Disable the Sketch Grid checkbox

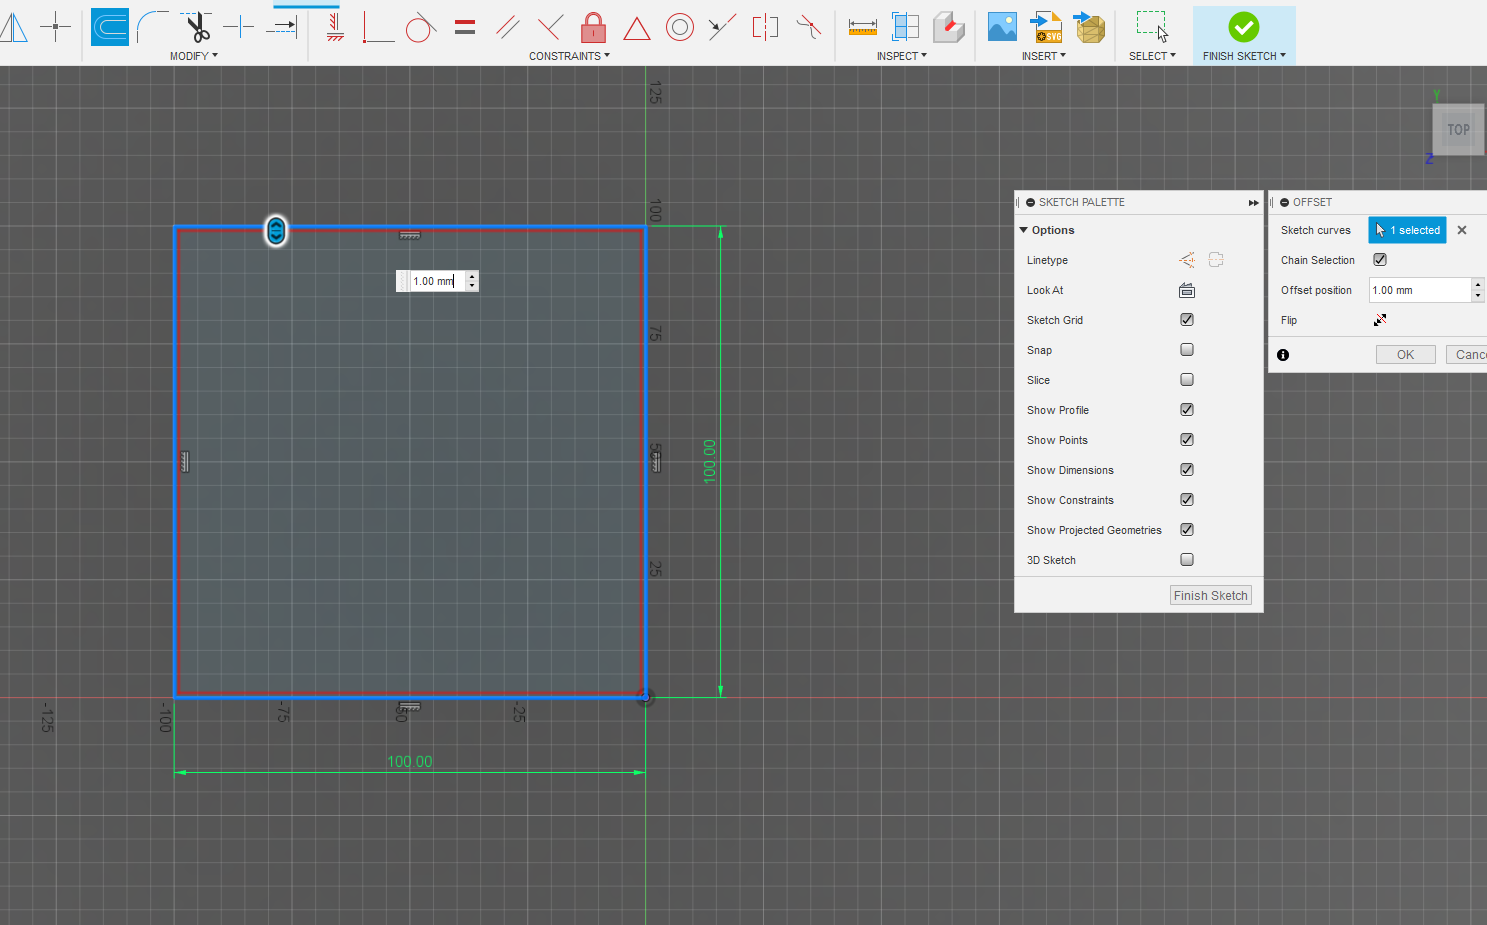pyautogui.click(x=1187, y=320)
